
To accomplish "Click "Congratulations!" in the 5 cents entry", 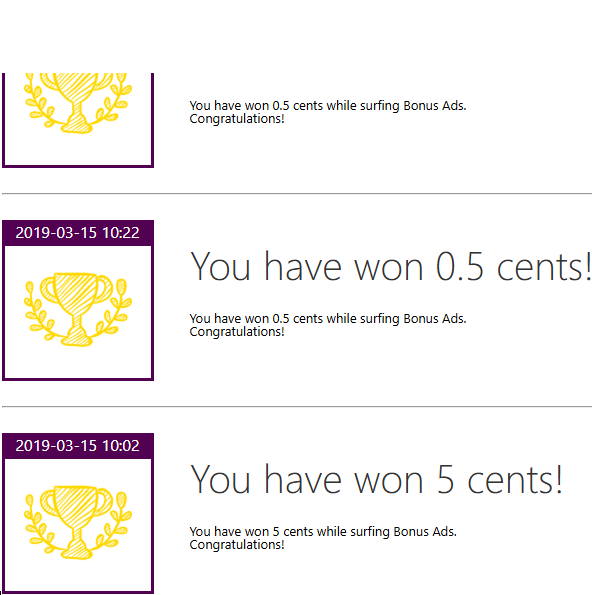I will coord(237,545).
